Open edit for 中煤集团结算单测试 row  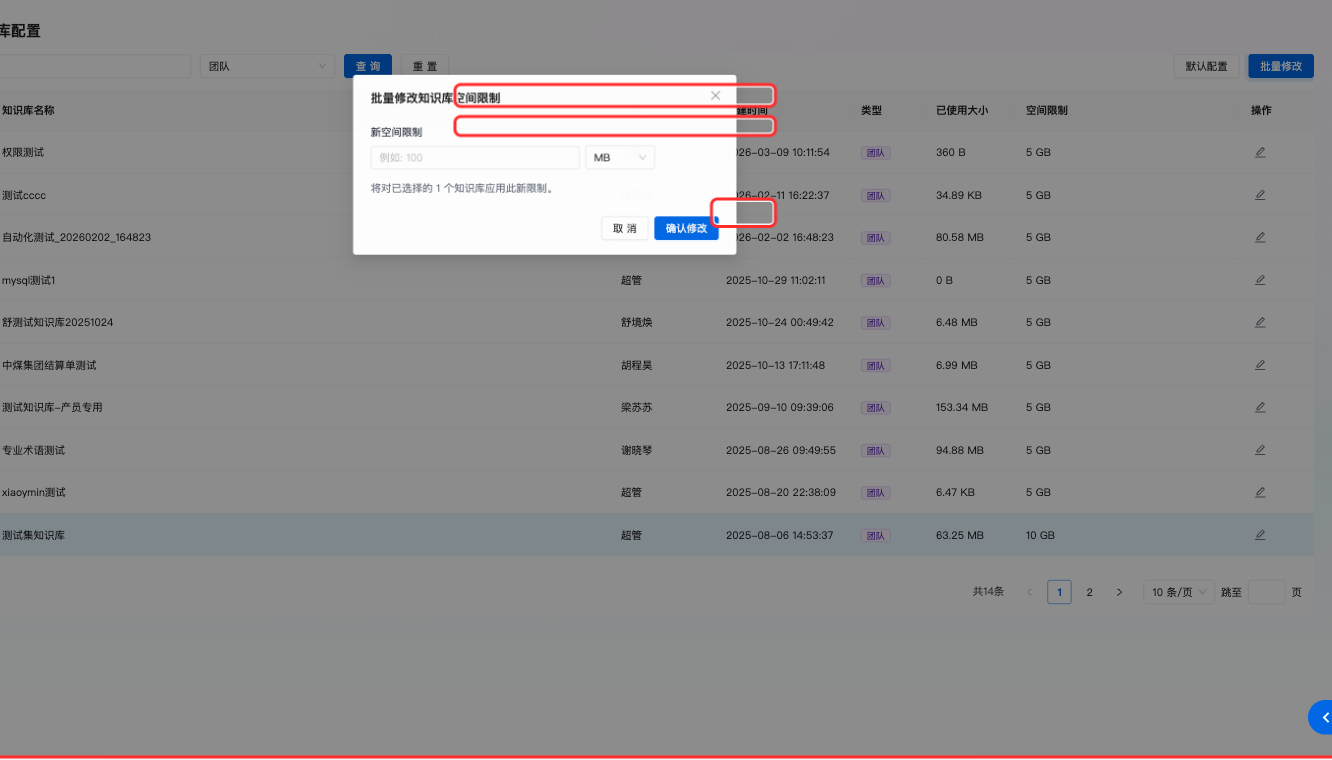1260,365
